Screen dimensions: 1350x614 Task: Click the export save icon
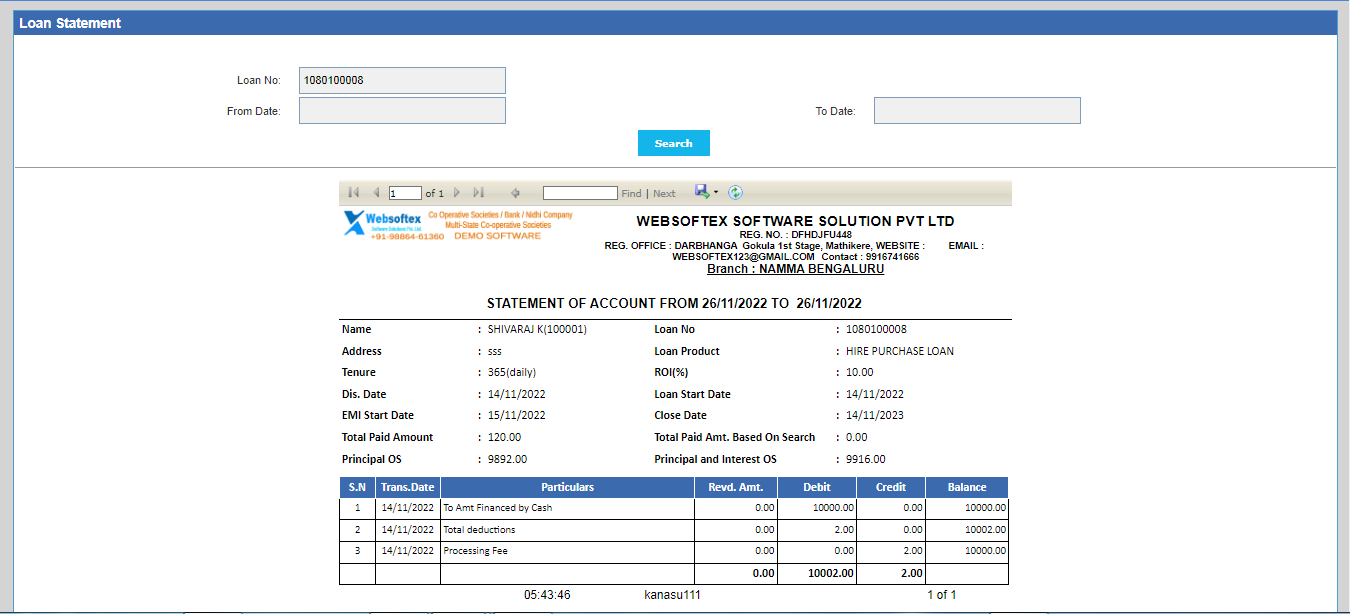(x=702, y=192)
